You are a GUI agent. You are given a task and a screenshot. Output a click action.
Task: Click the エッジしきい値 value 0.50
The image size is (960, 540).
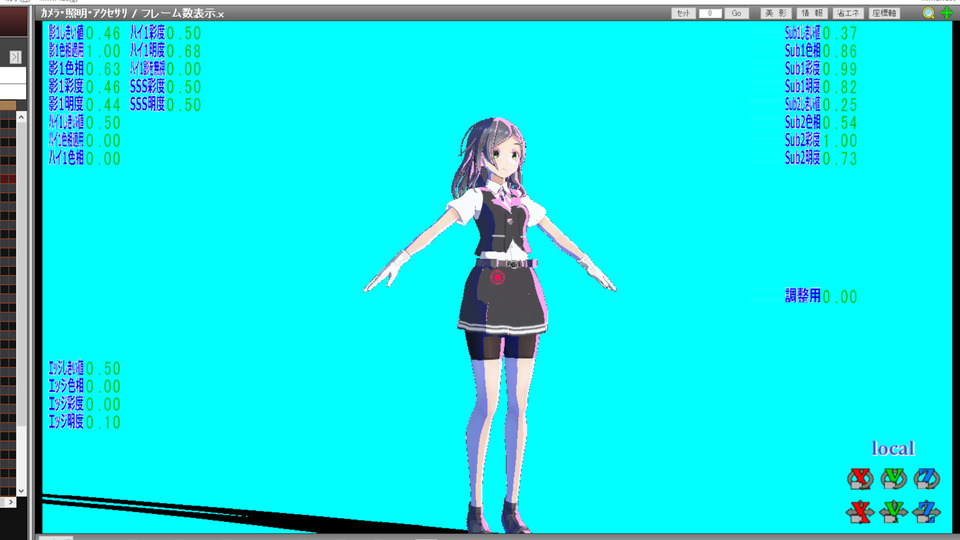tap(103, 369)
